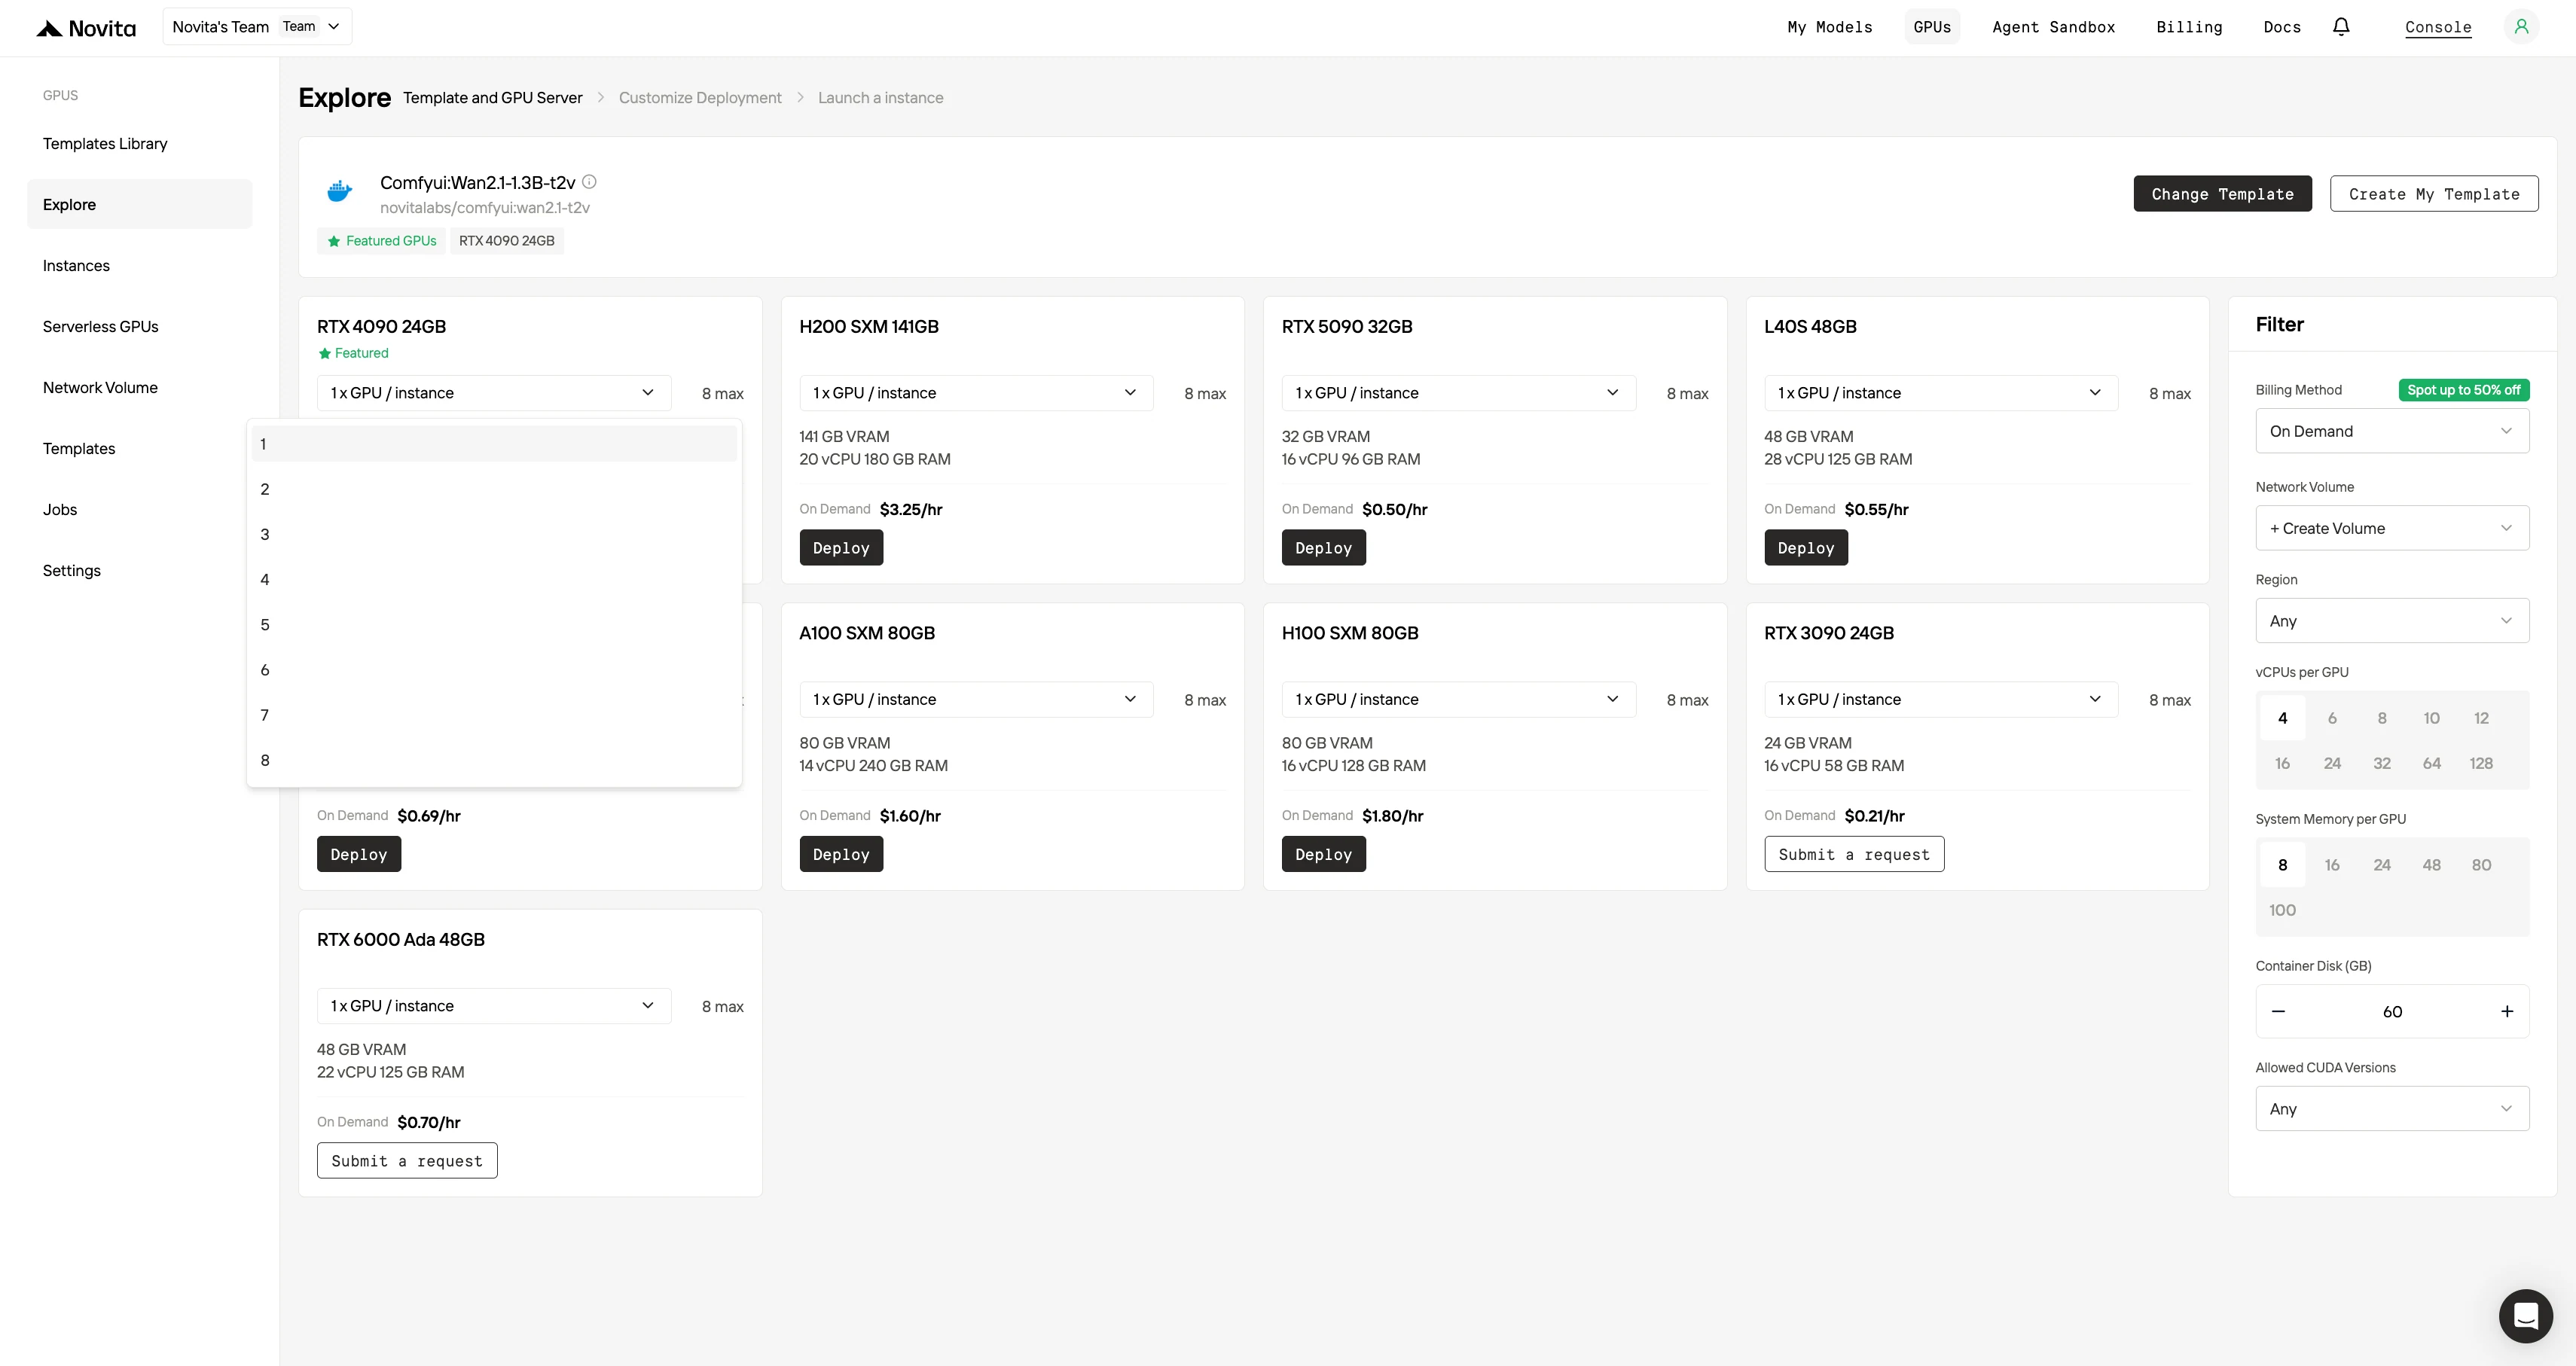Expand the H100 SXM GPU count dropdown
2576x1366 pixels.
tap(1458, 700)
